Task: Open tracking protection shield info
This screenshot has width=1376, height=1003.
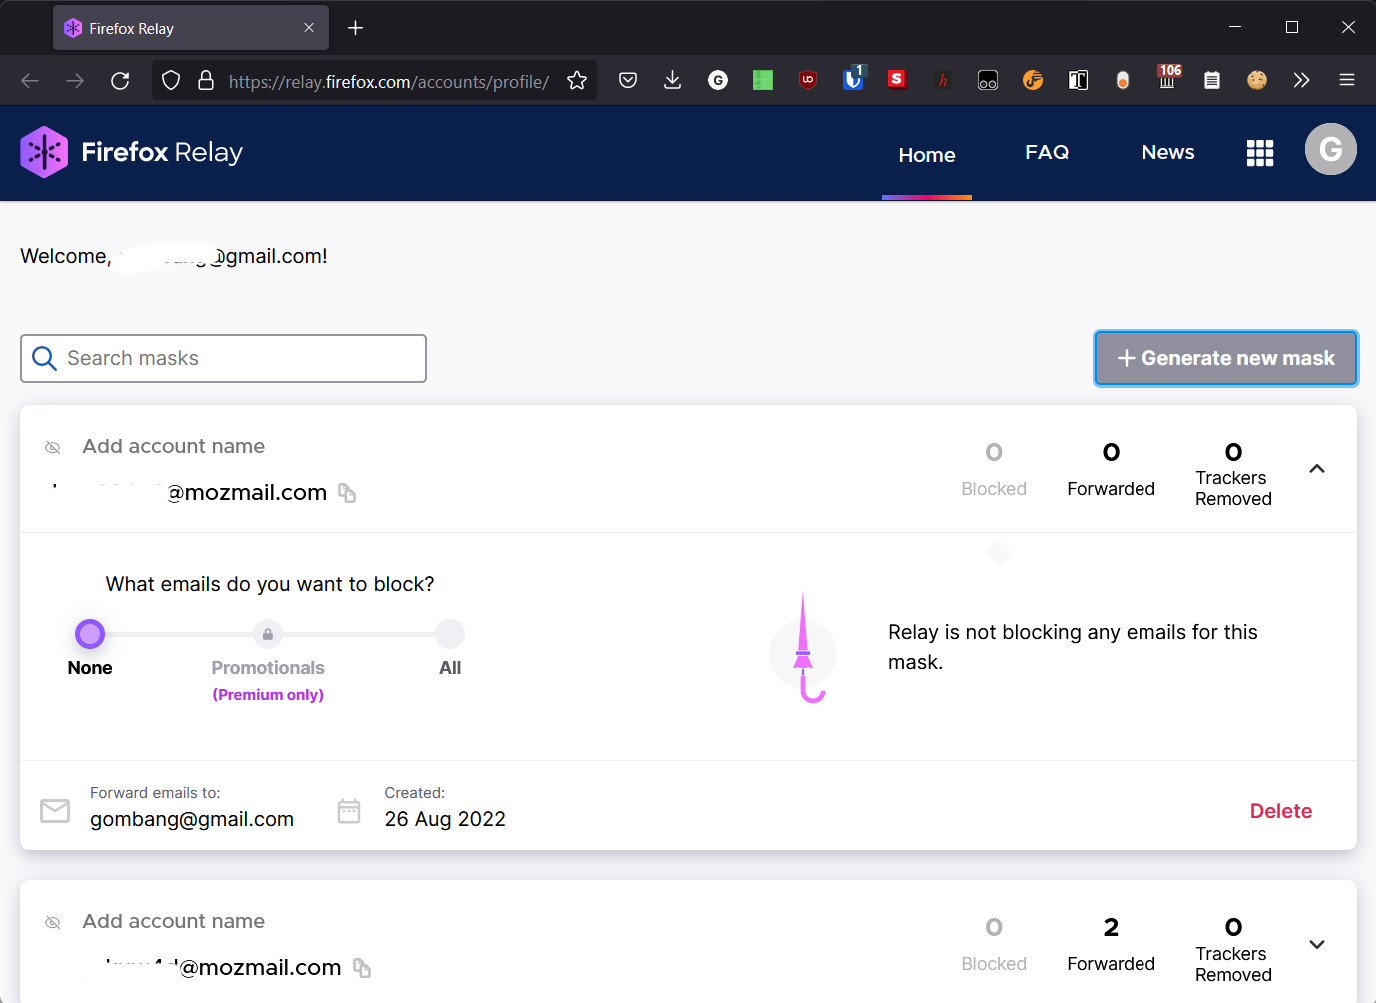Action: pyautogui.click(x=171, y=81)
